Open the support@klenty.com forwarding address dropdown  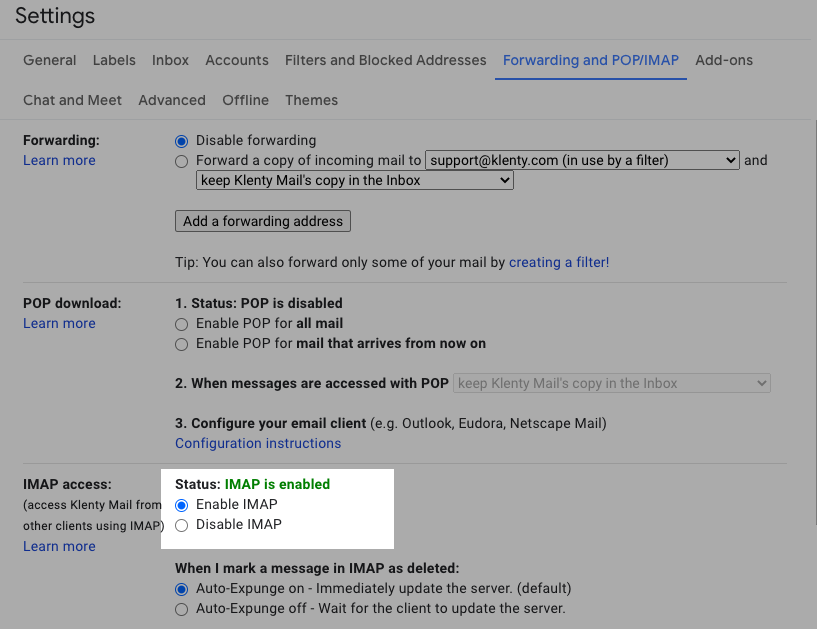pyautogui.click(x=582, y=160)
